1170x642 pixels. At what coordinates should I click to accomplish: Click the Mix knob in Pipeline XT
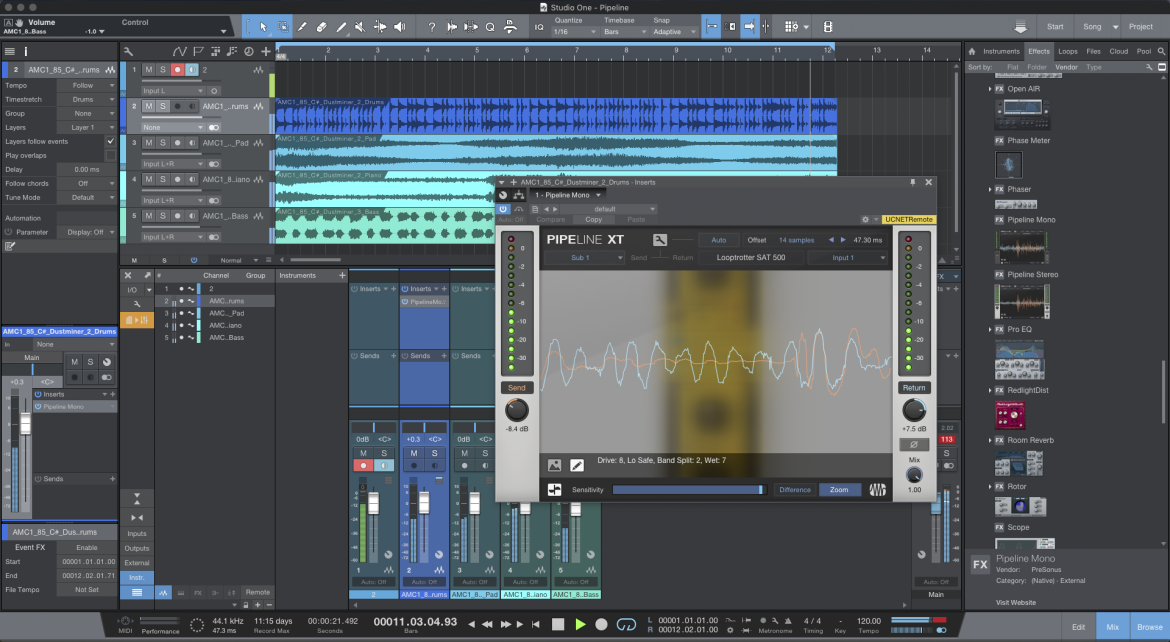point(914,475)
